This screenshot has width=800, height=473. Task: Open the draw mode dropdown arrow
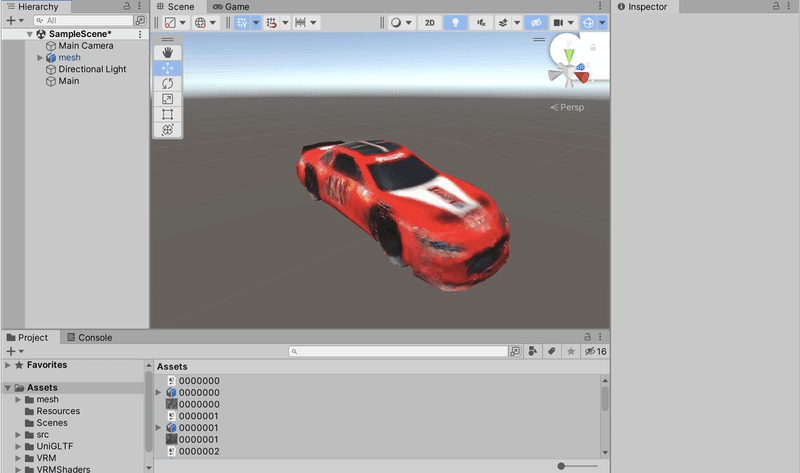click(408, 22)
